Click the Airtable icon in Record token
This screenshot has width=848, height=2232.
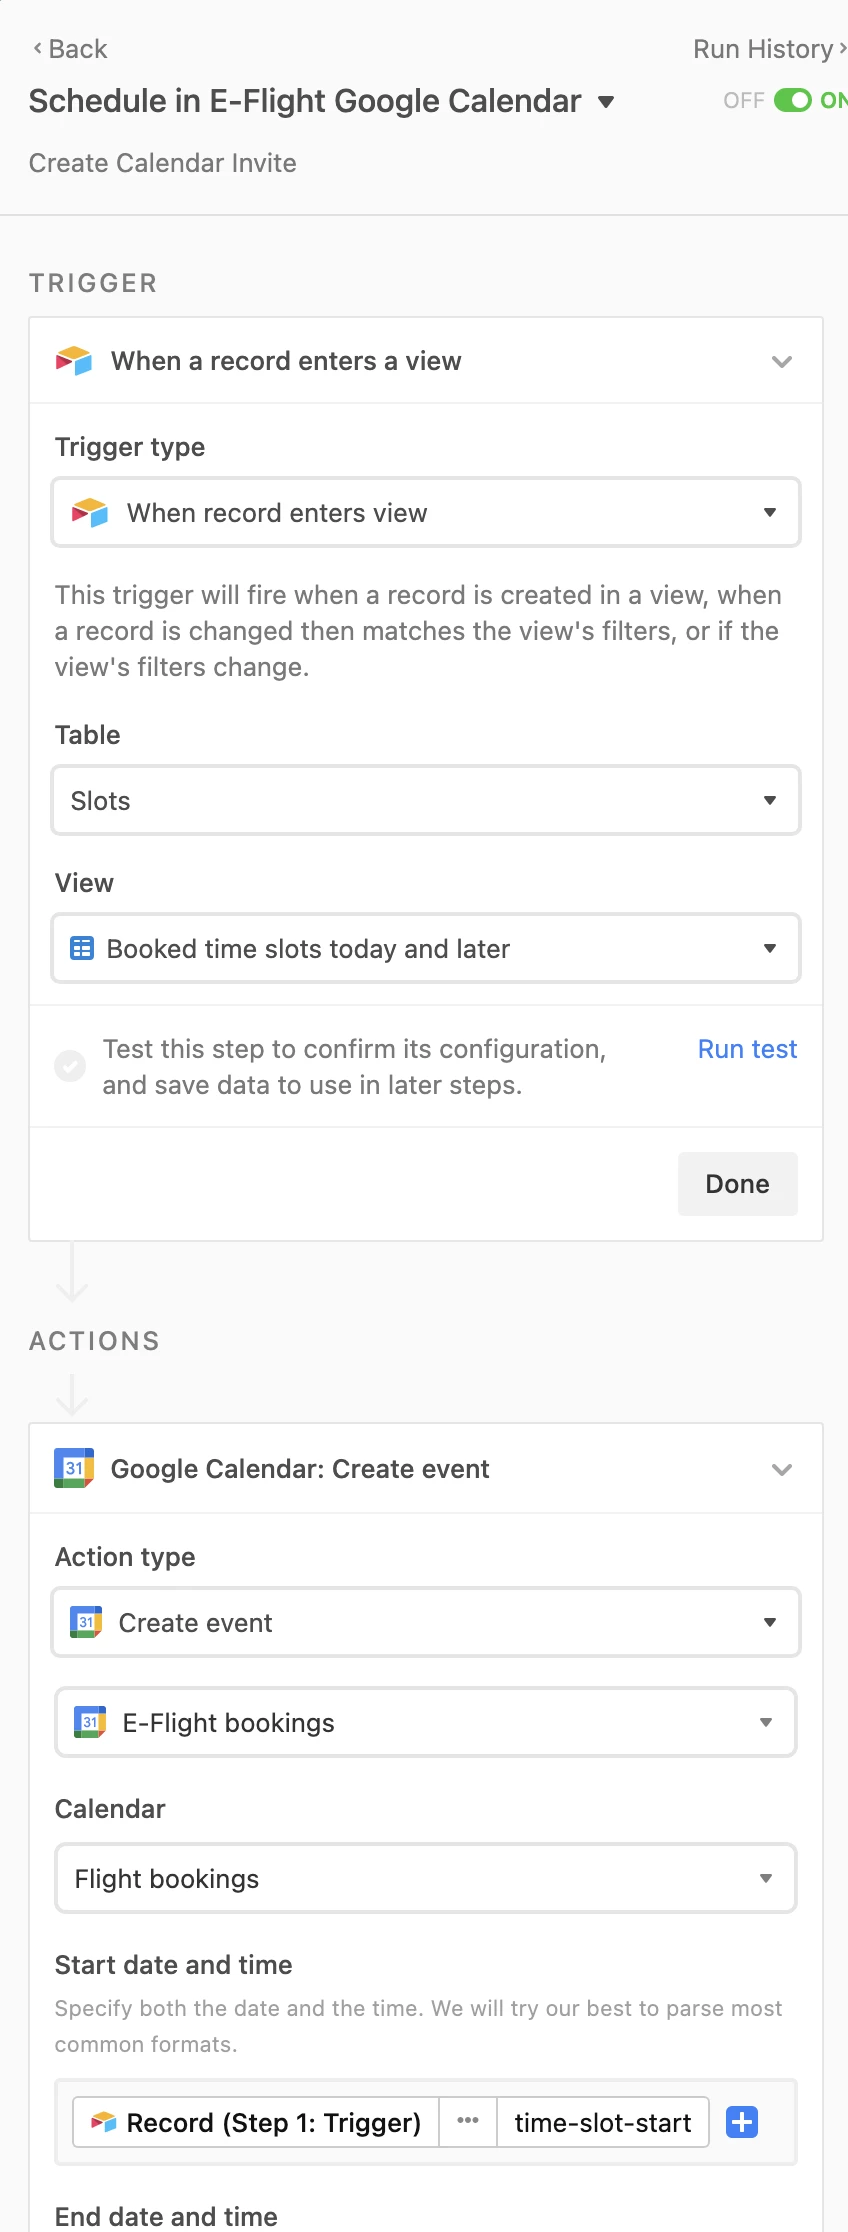(x=104, y=2122)
